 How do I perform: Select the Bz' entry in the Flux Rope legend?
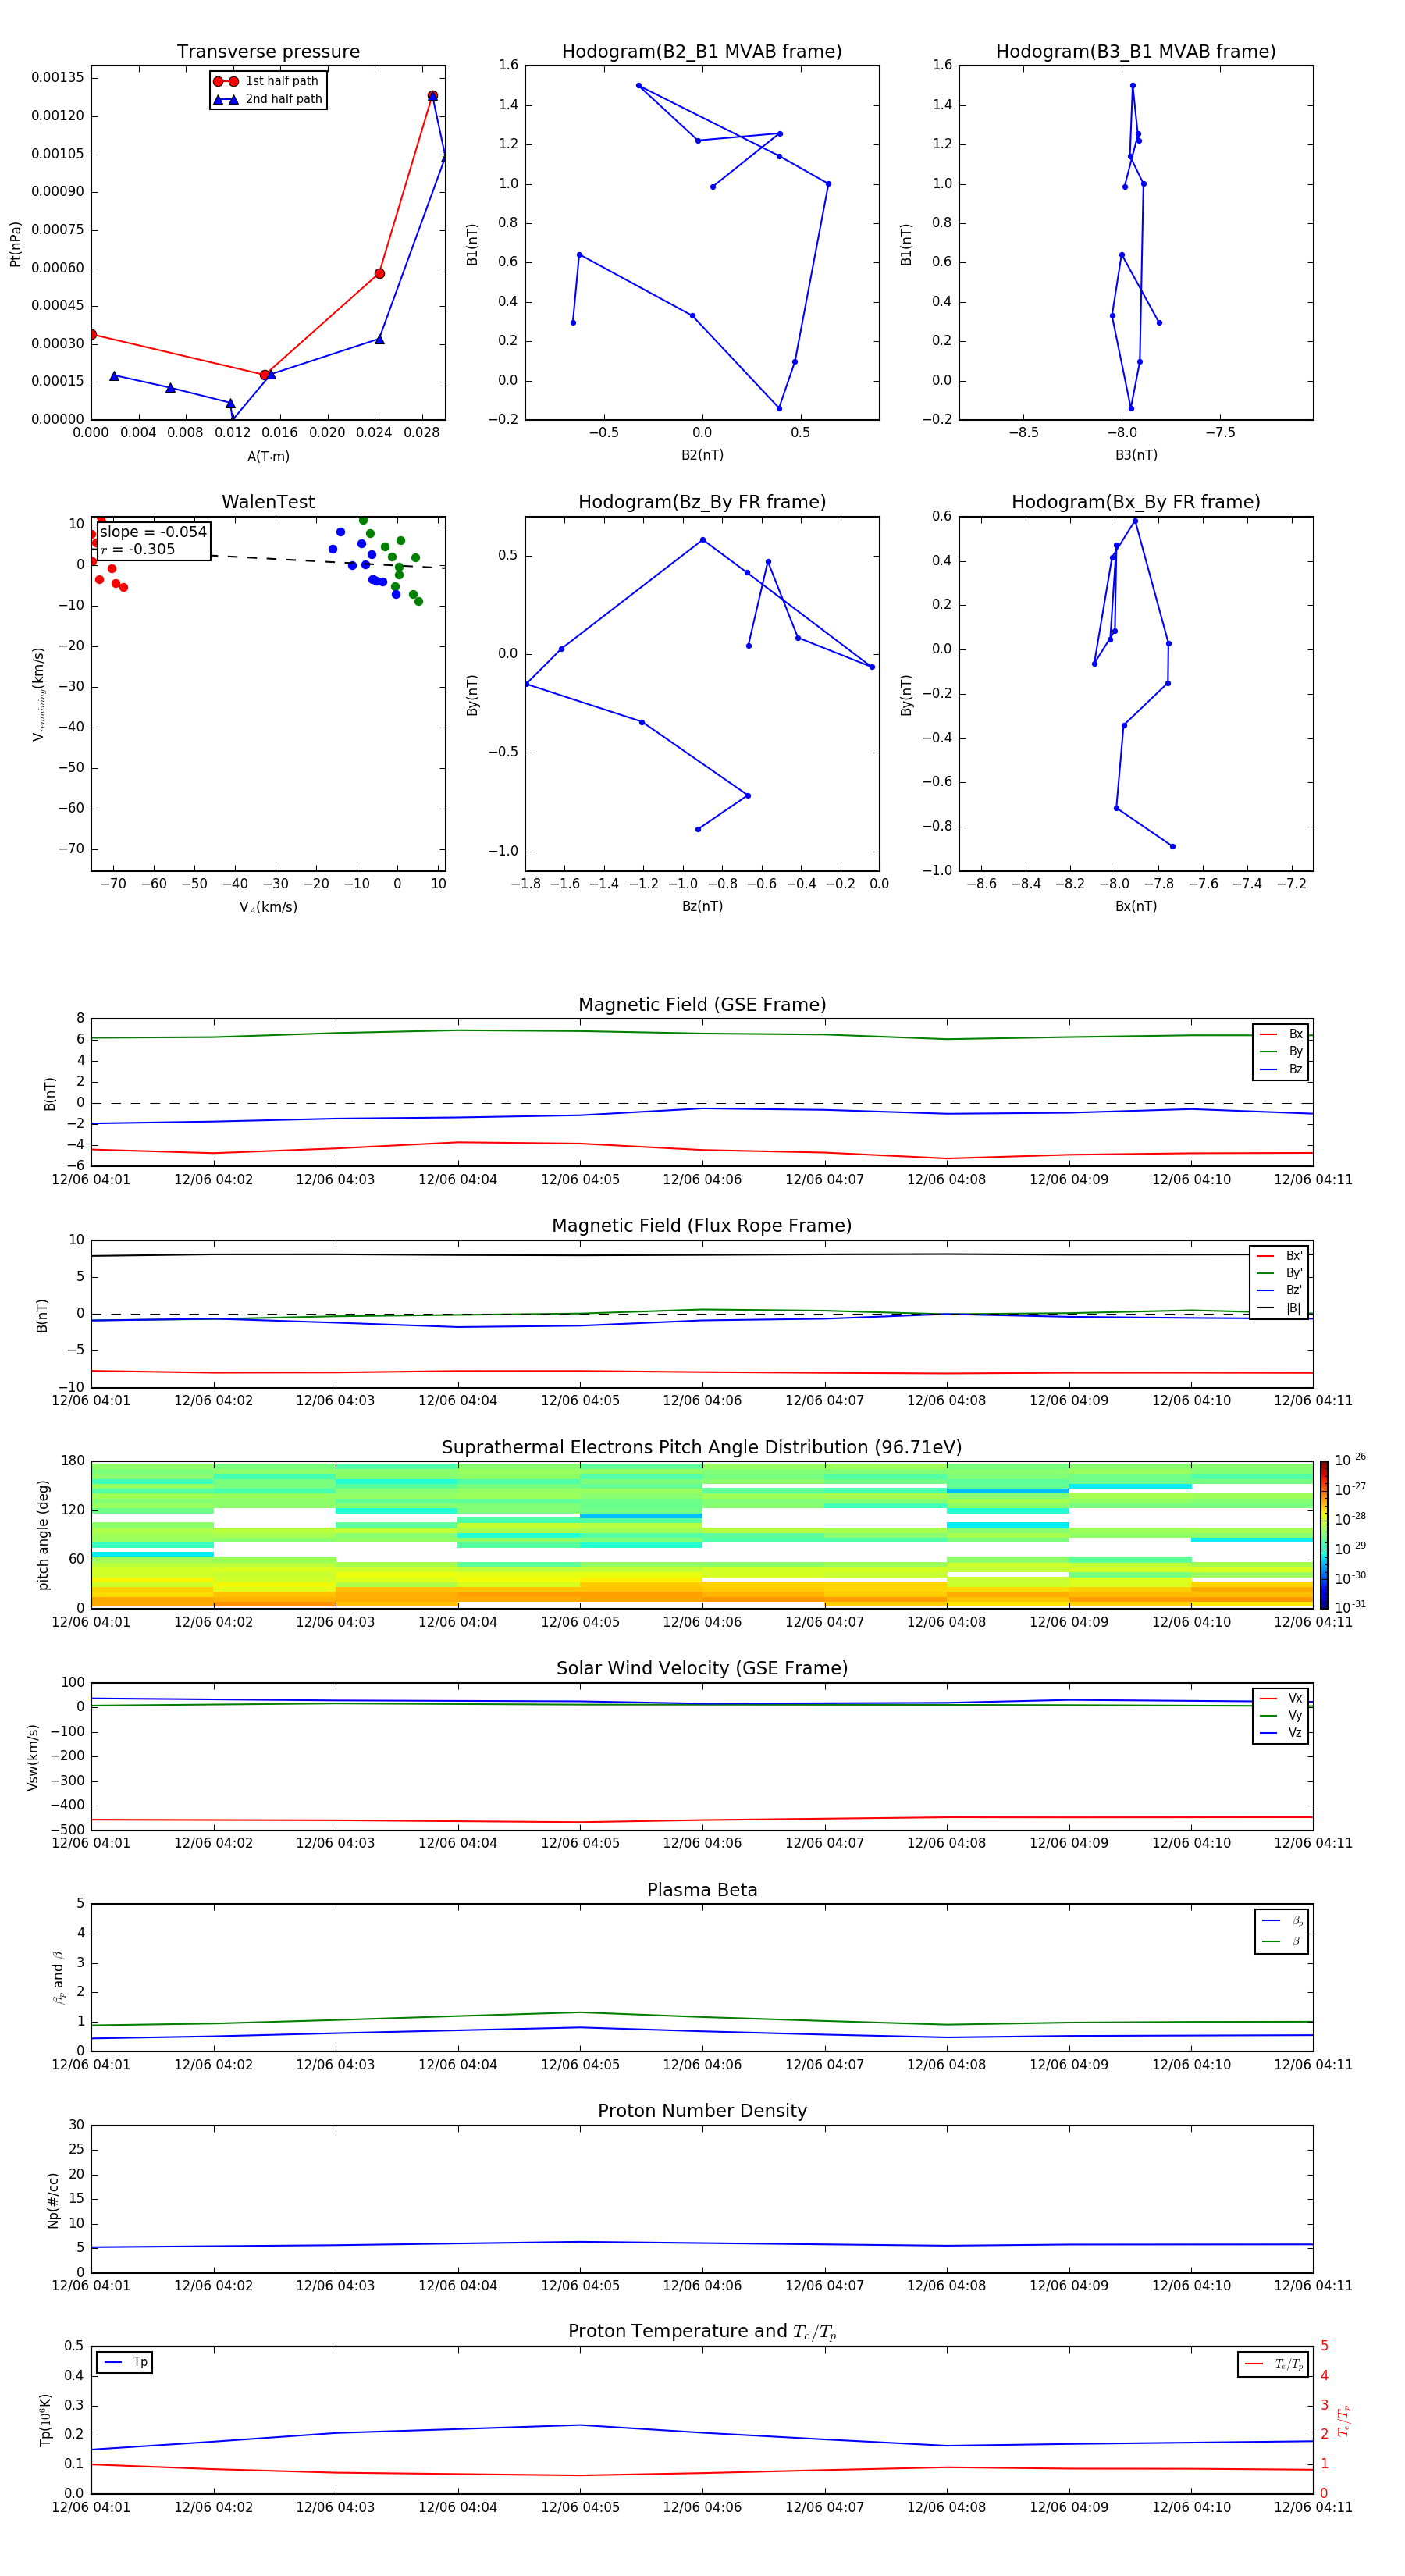tap(1279, 1290)
